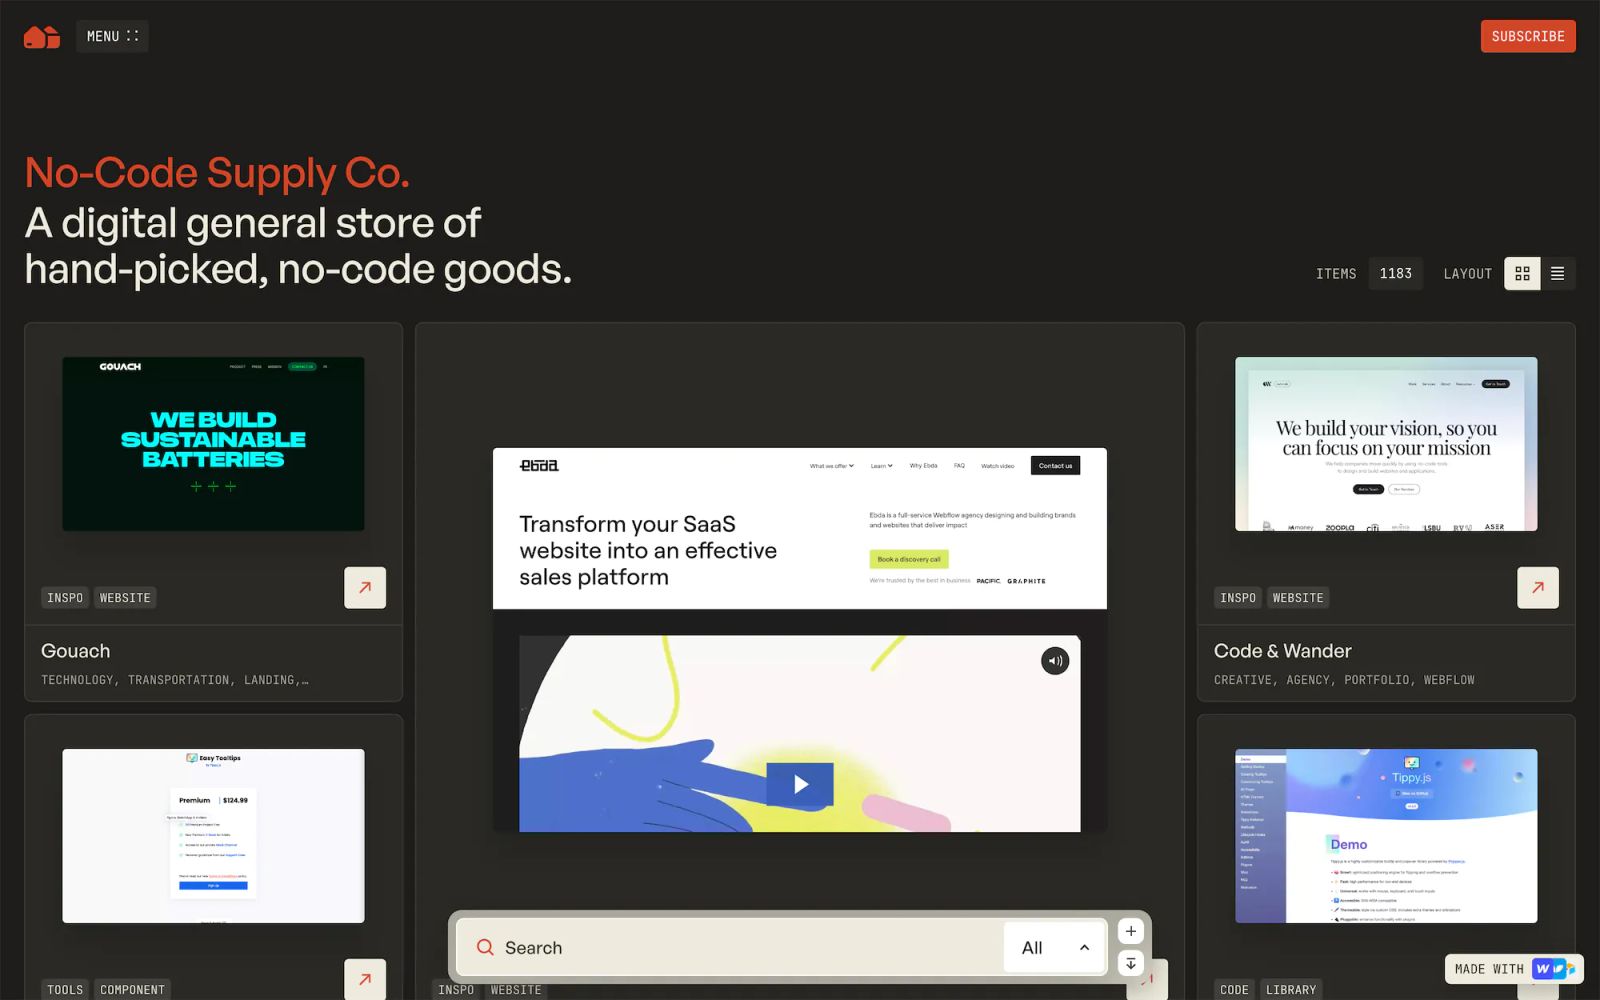Click the TOOLS tag on Easy Tooltips card
1600x1000 pixels.
[x=65, y=989]
